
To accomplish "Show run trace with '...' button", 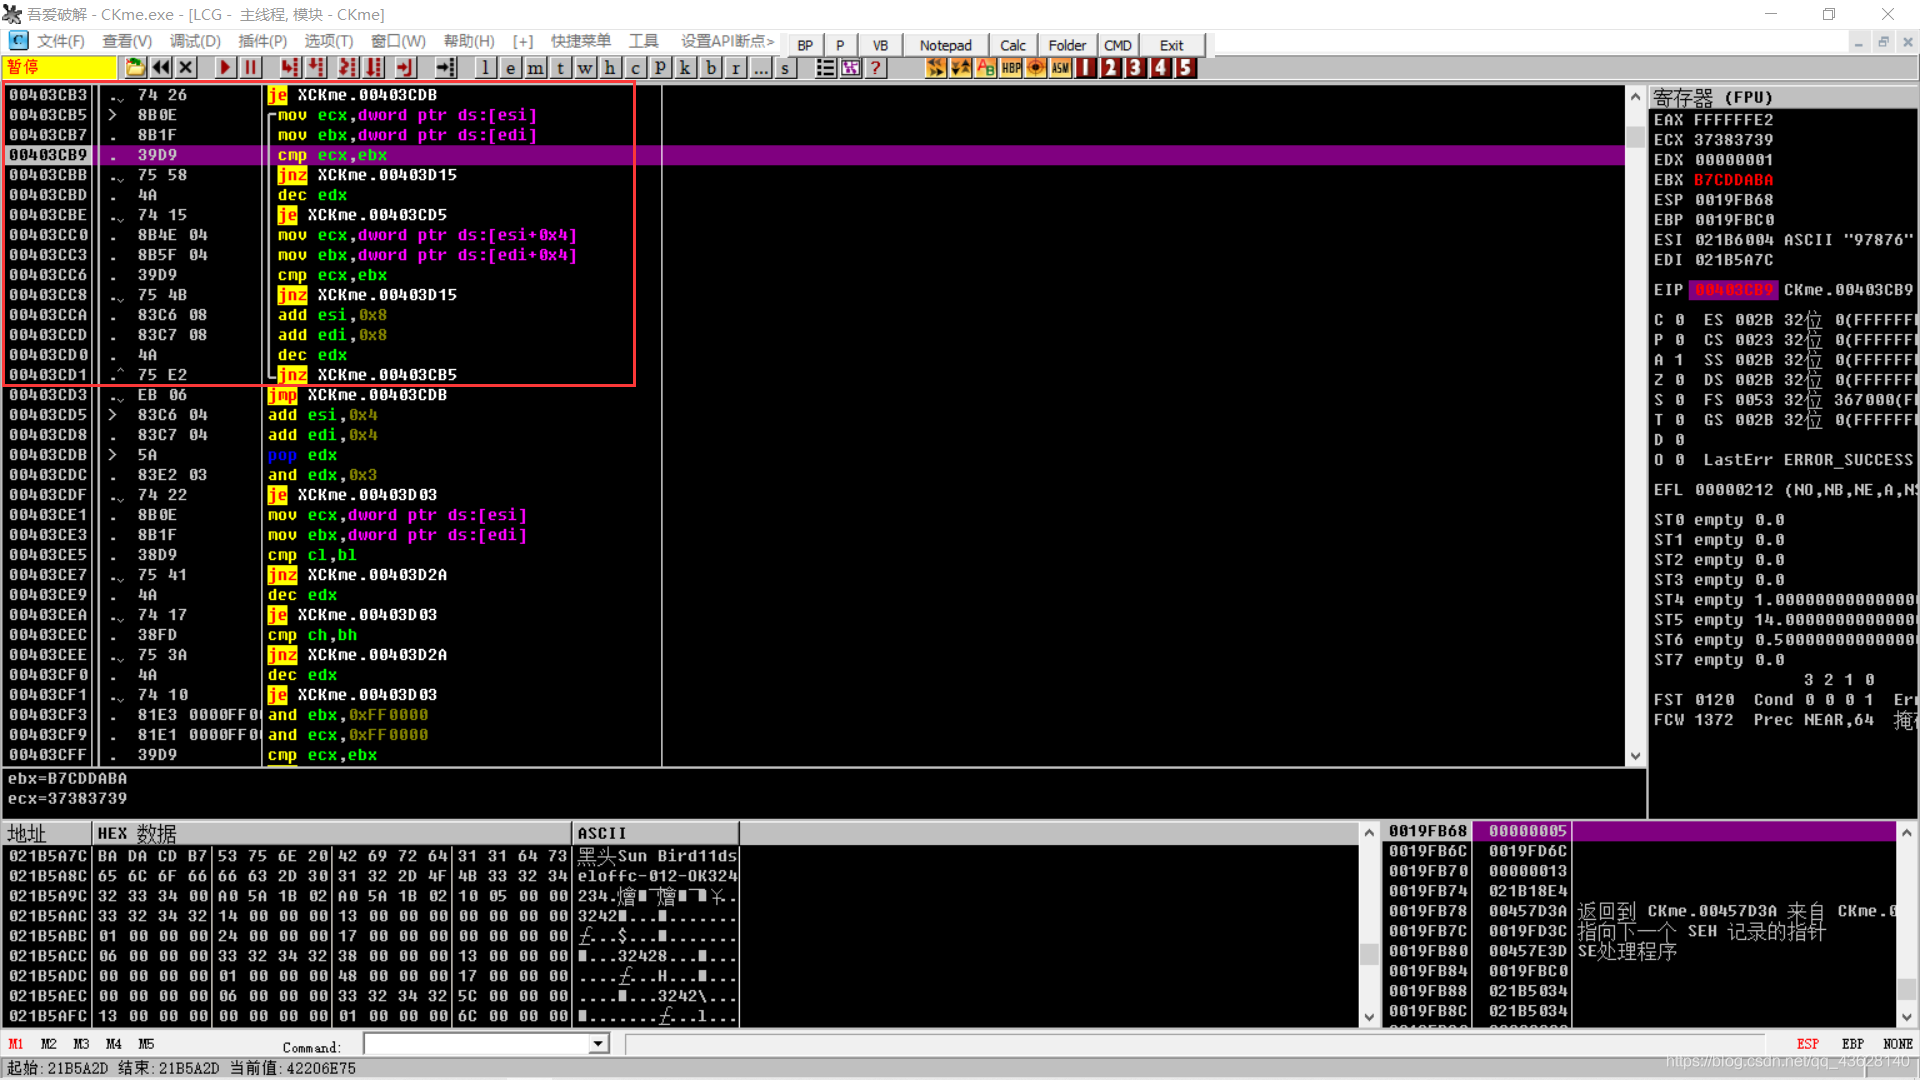I will click(x=760, y=67).
